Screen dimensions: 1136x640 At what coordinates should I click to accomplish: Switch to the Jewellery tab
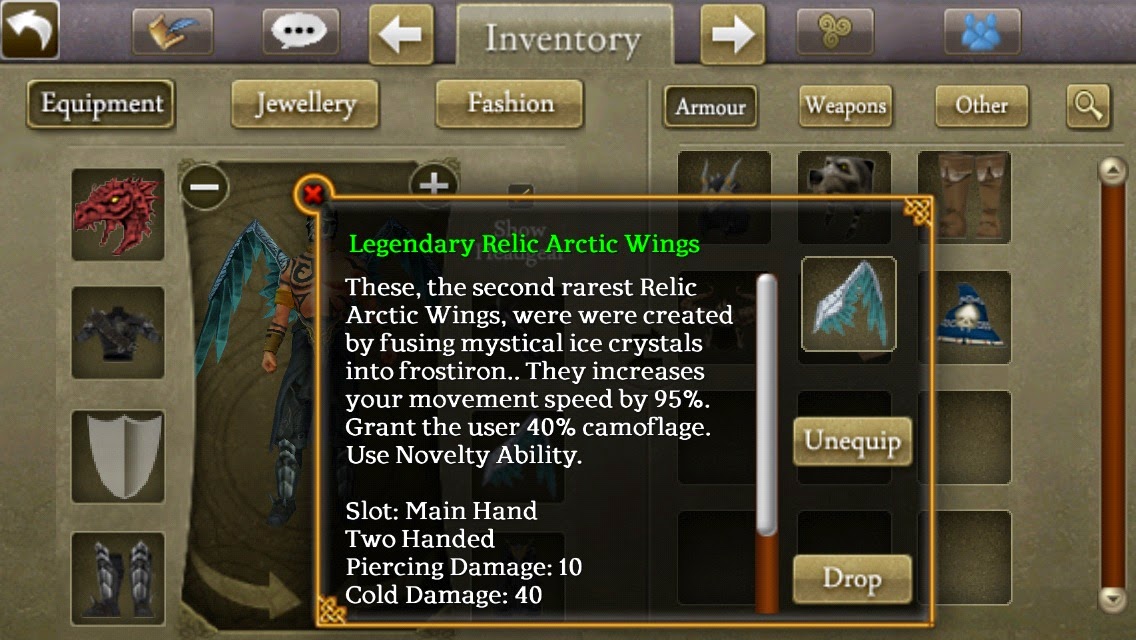305,104
